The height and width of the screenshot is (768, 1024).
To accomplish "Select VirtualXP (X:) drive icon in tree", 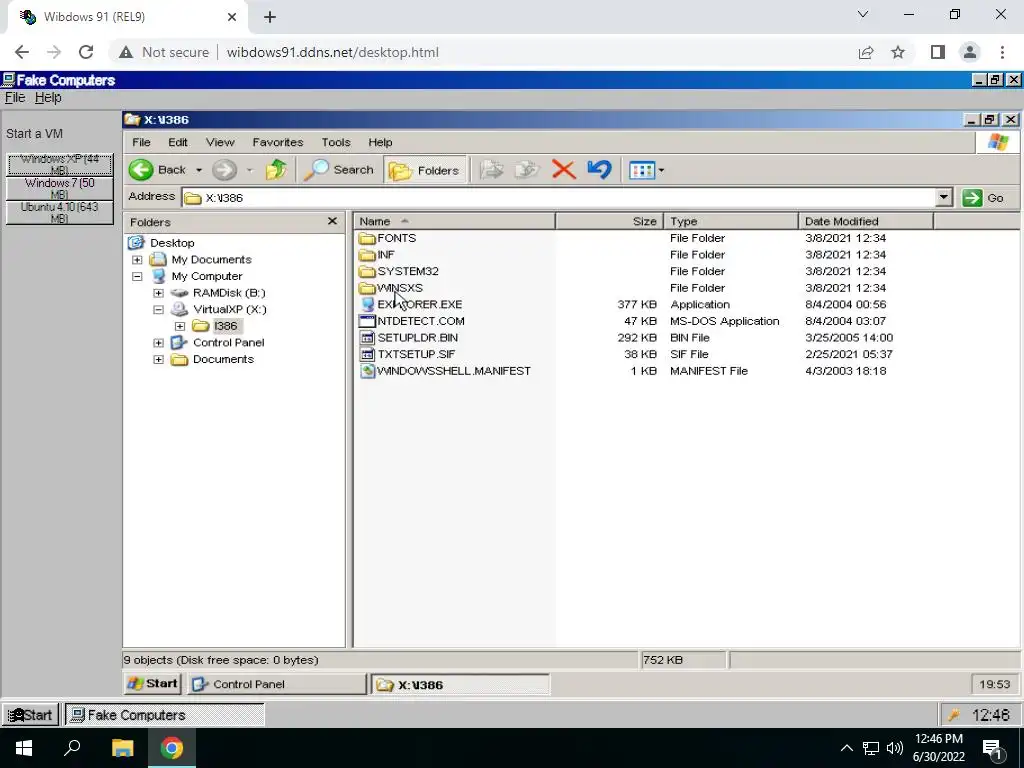I will tap(180, 310).
